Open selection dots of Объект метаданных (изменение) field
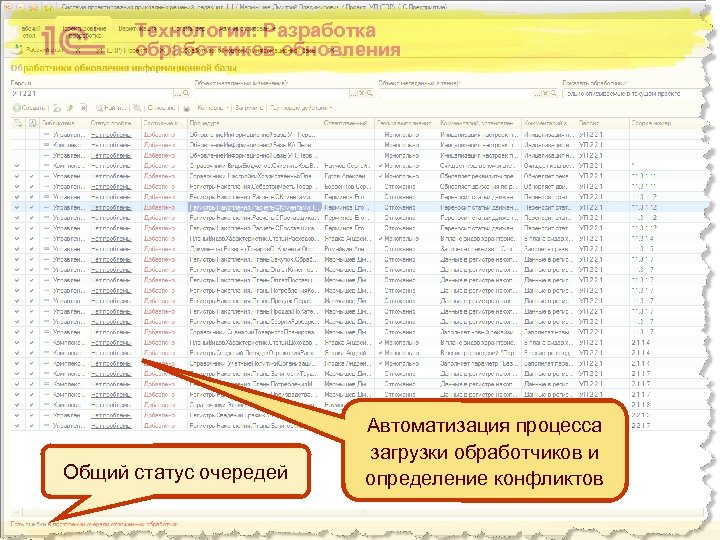 coord(353,93)
